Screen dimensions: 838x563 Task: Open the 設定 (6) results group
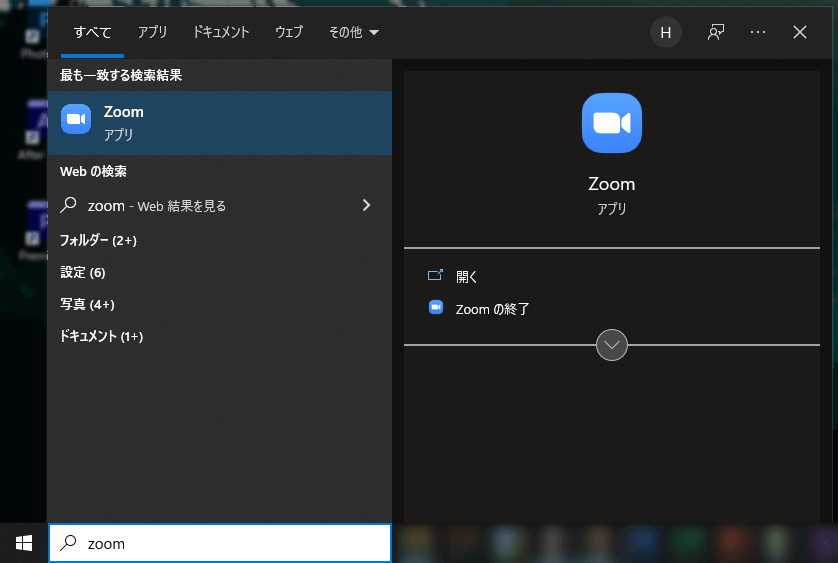coord(82,272)
